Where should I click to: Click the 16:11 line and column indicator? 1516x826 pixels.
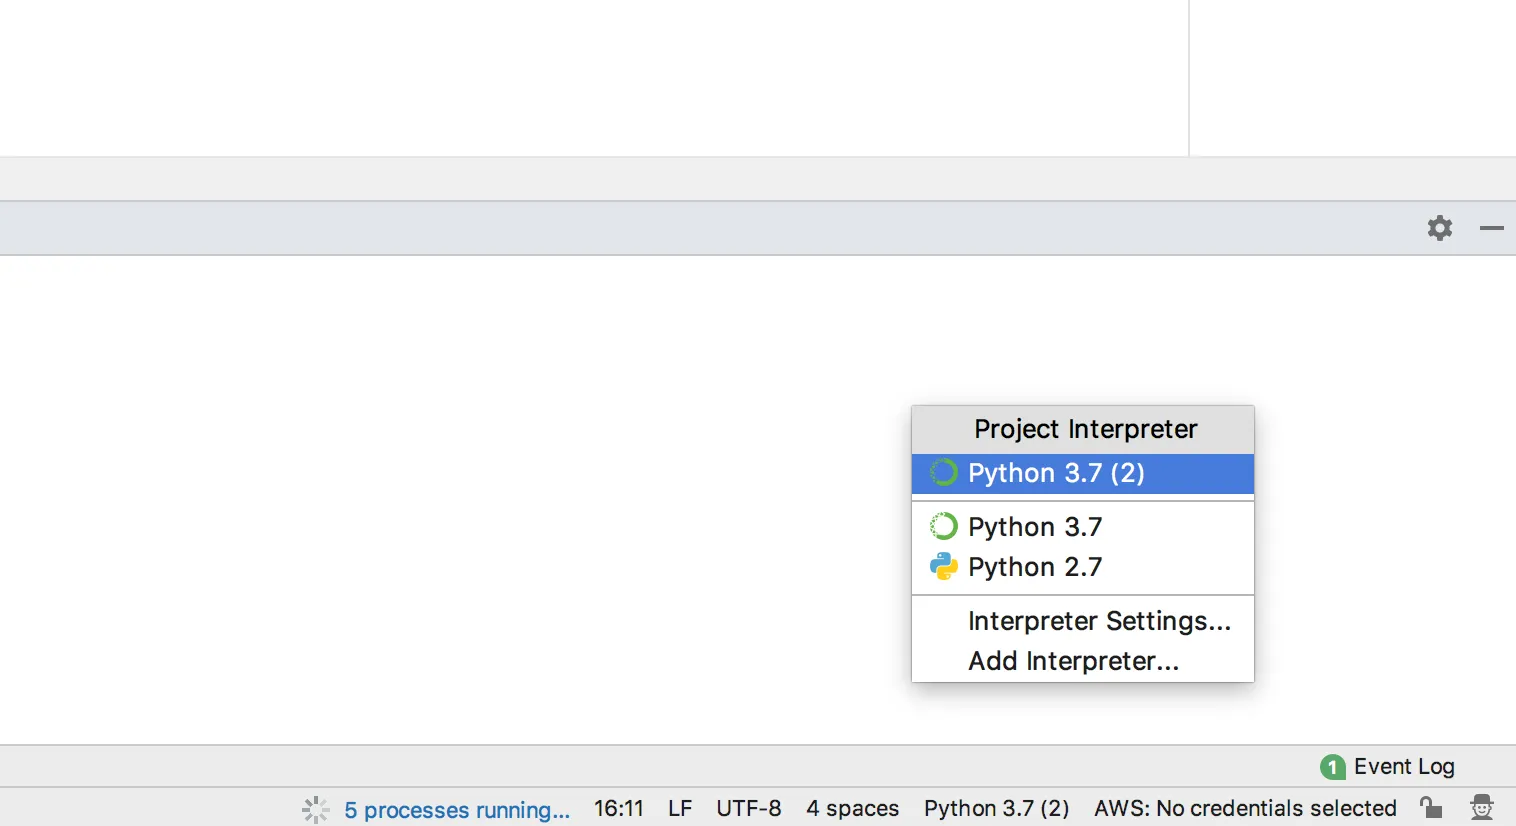click(x=618, y=808)
